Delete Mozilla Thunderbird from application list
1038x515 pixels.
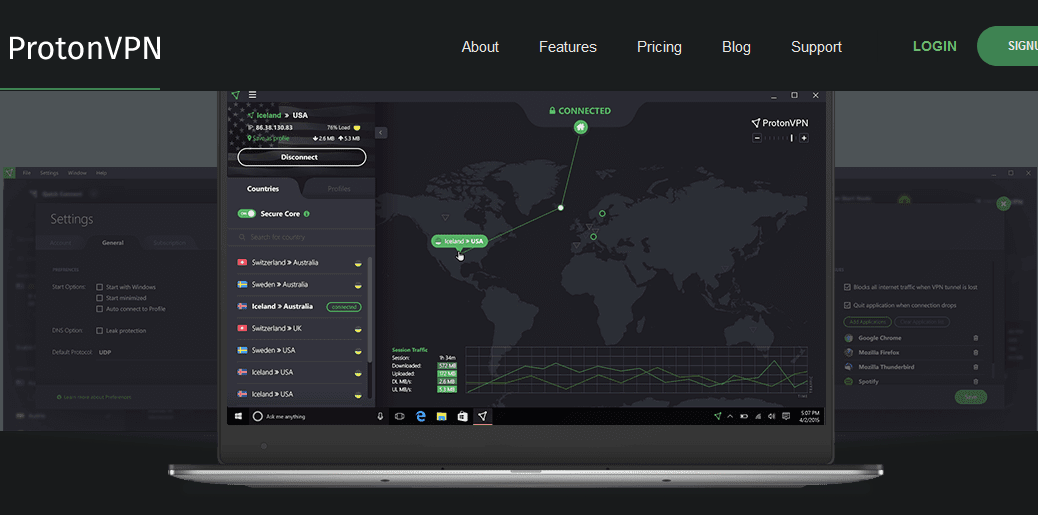(975, 367)
